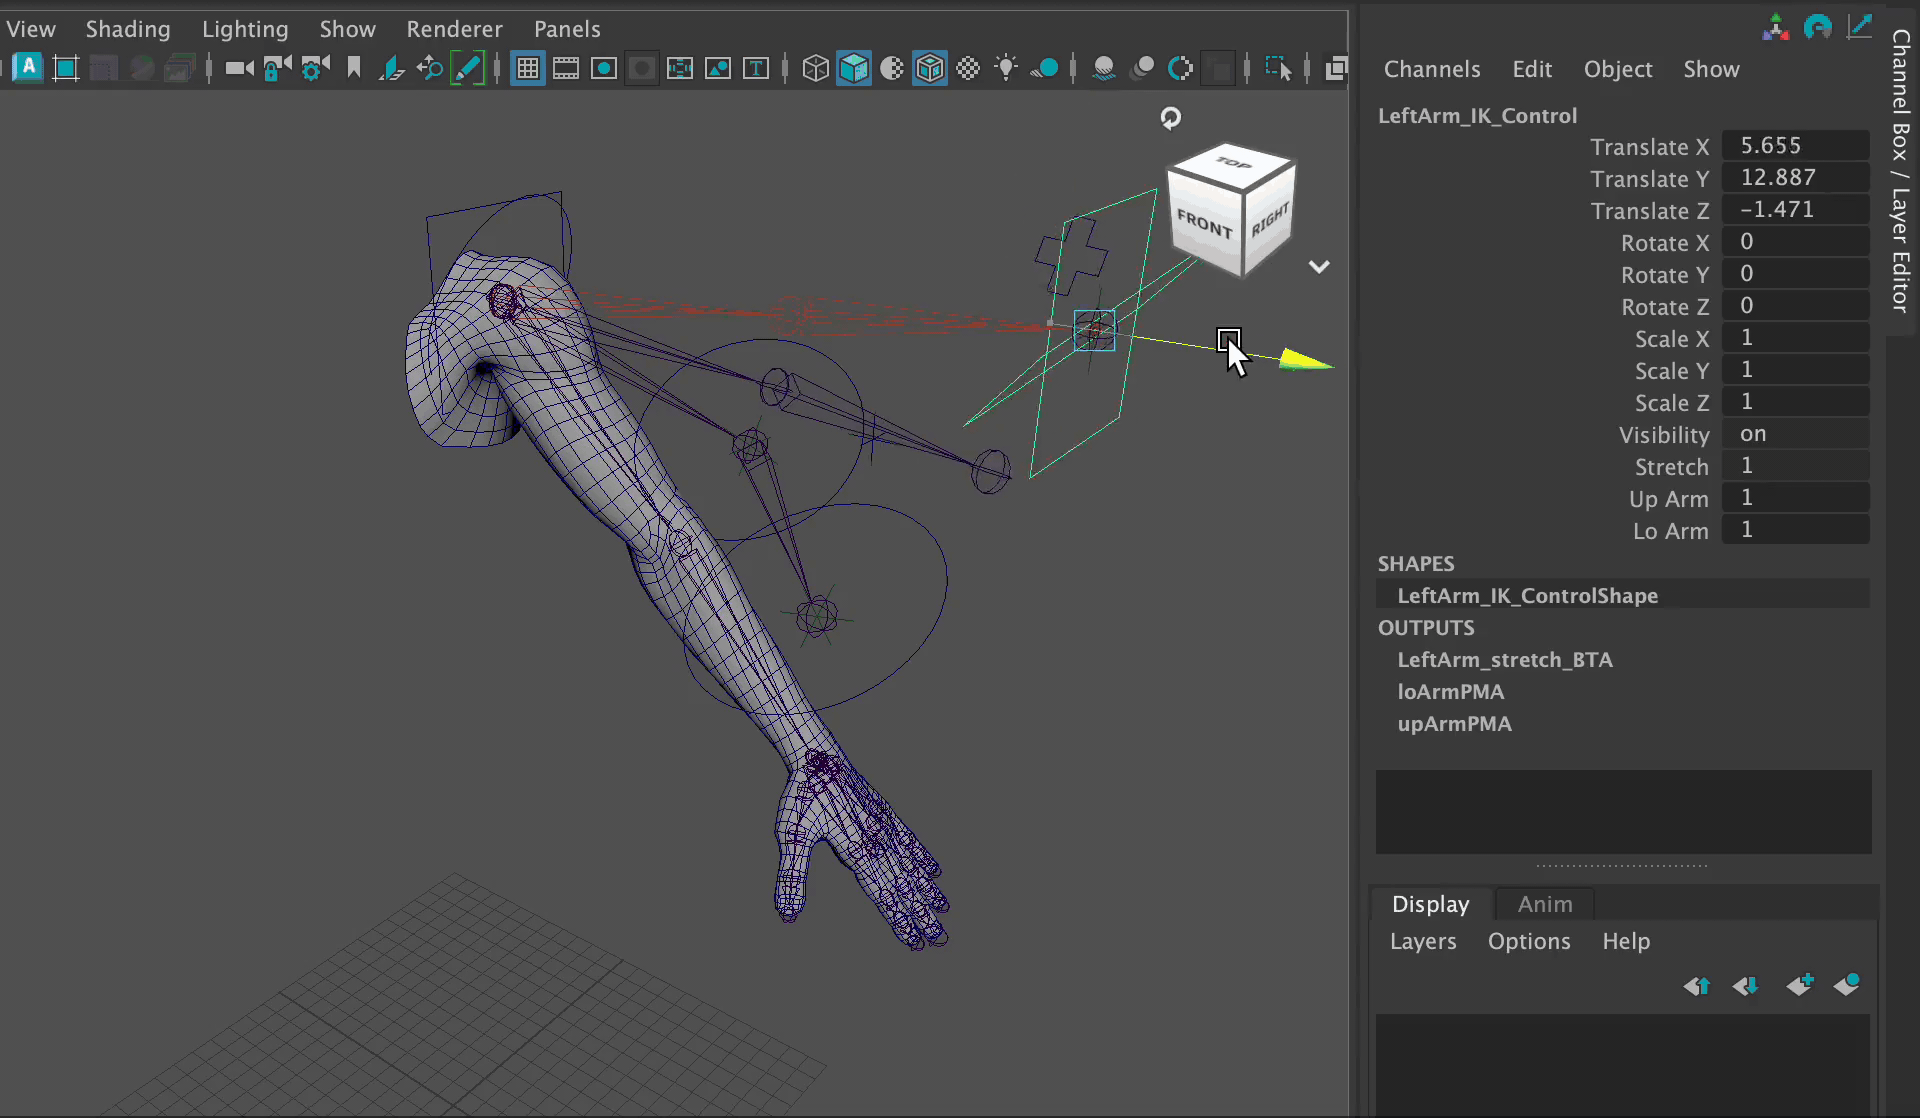
Task: Open the channel box Object menu
Action: 1618,69
